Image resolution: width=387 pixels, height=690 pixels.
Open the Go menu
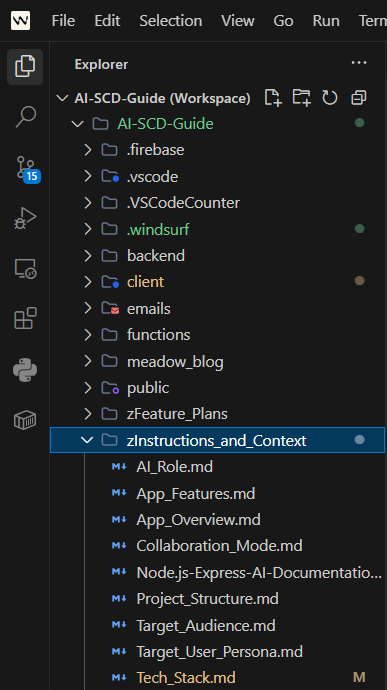pos(283,21)
